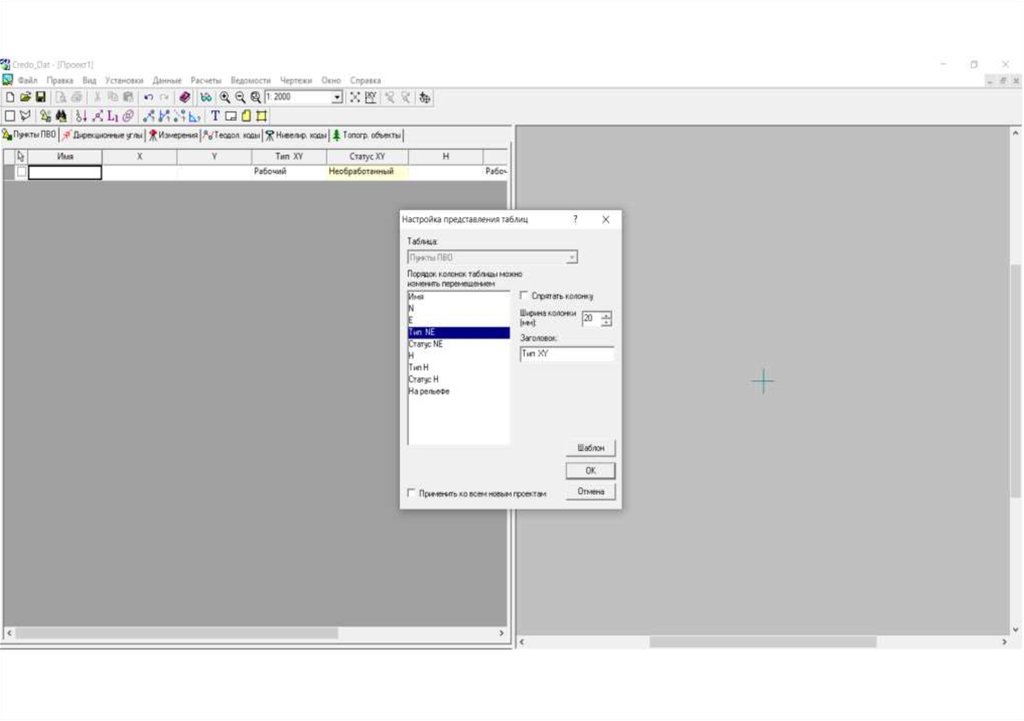Open the Таблица combo box dropdown
Screen dimensions: 1024x721
[571, 257]
